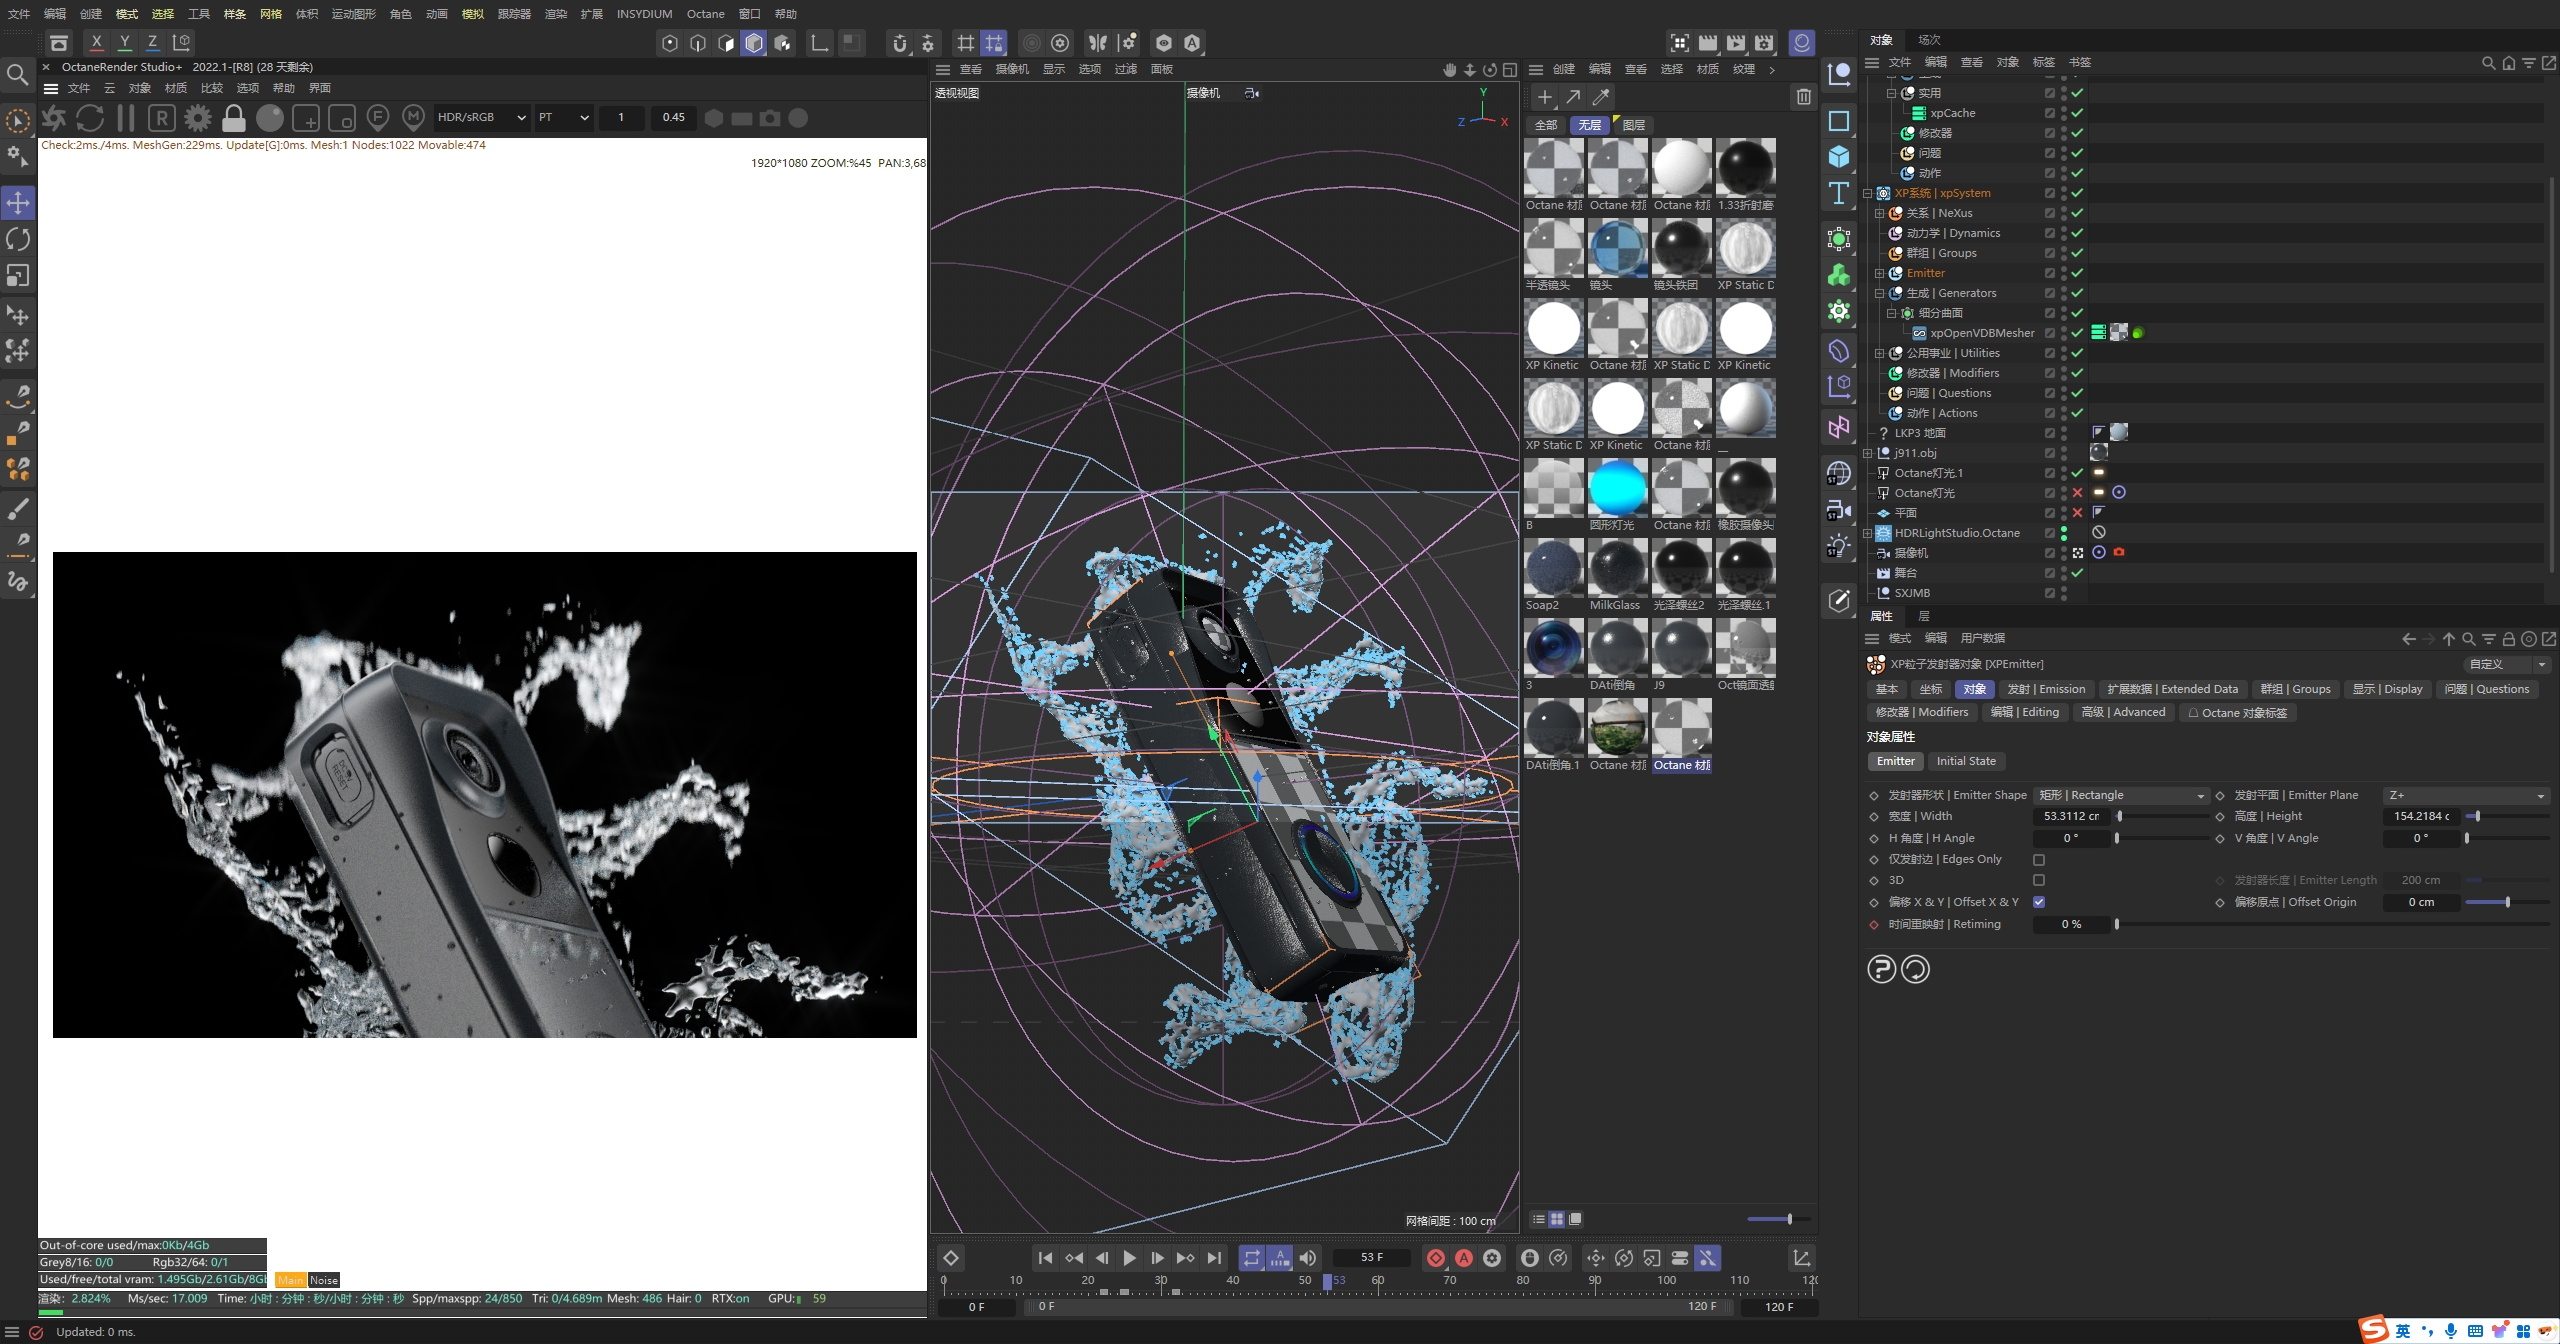This screenshot has width=2560, height=1344.
Task: Toggle enable checkmark for 舞台 object
Action: point(2077,573)
